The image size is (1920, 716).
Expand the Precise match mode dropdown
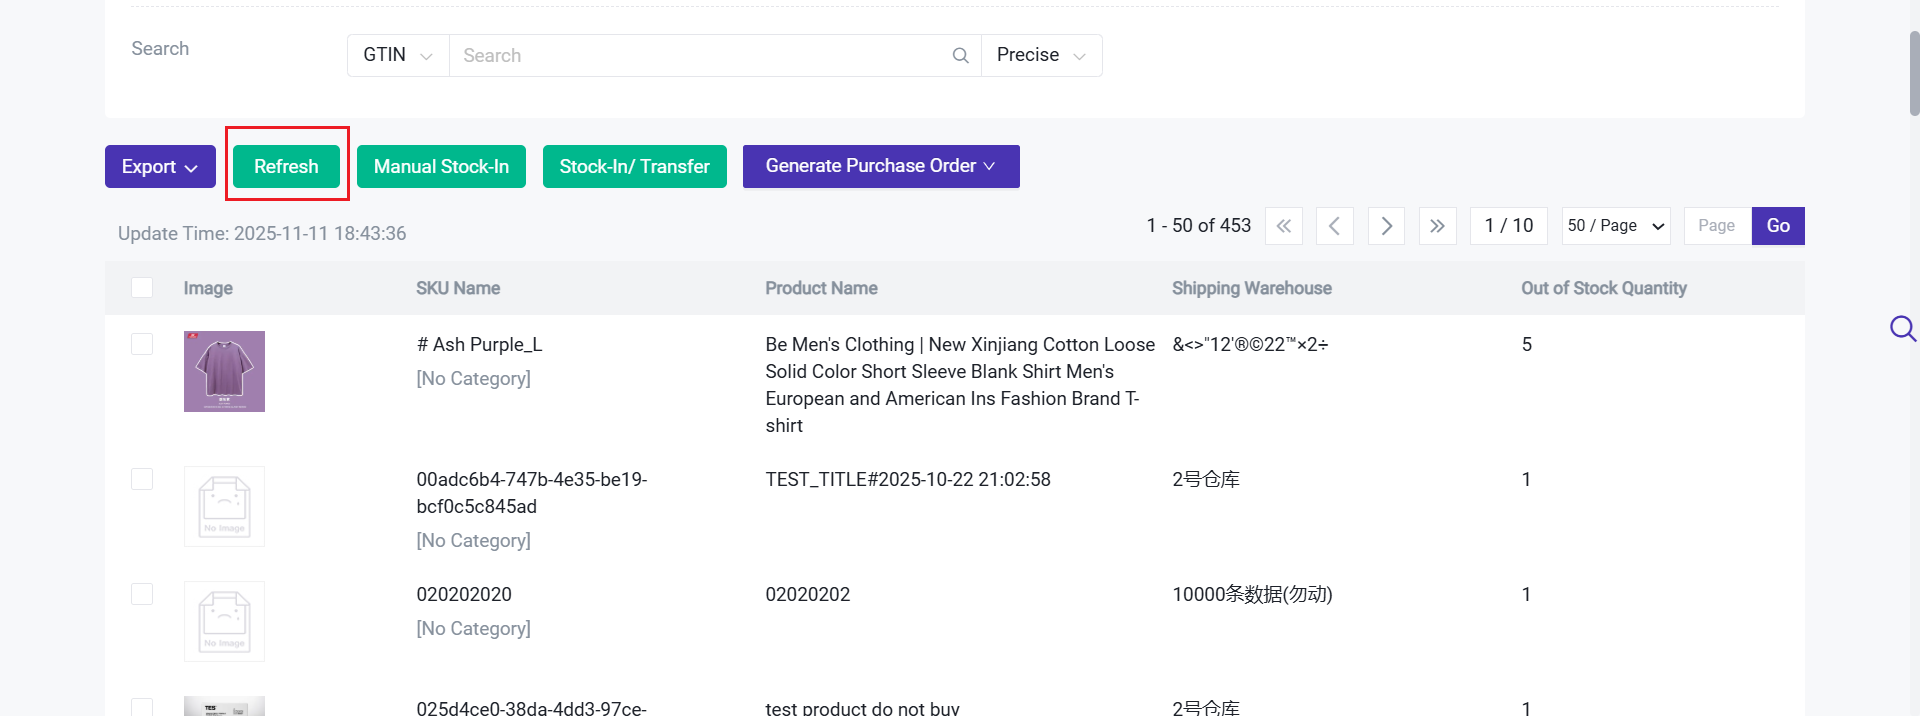[x=1041, y=56]
